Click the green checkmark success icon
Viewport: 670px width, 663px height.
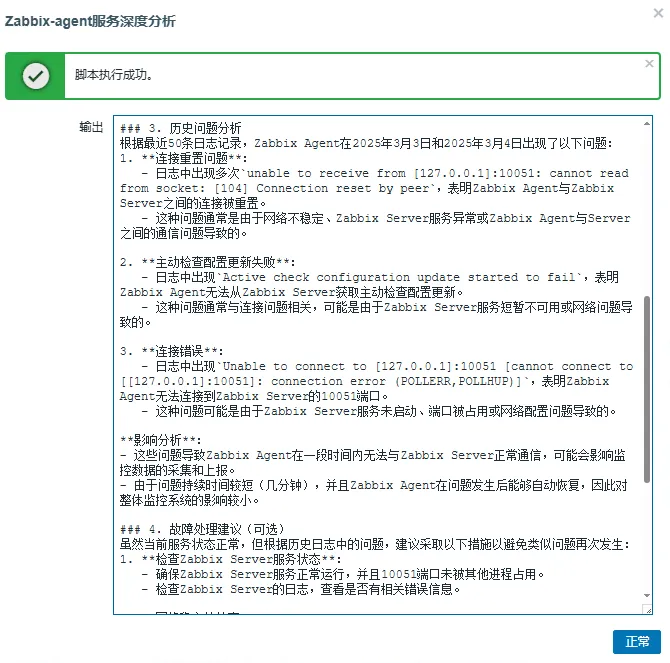pos(36,76)
